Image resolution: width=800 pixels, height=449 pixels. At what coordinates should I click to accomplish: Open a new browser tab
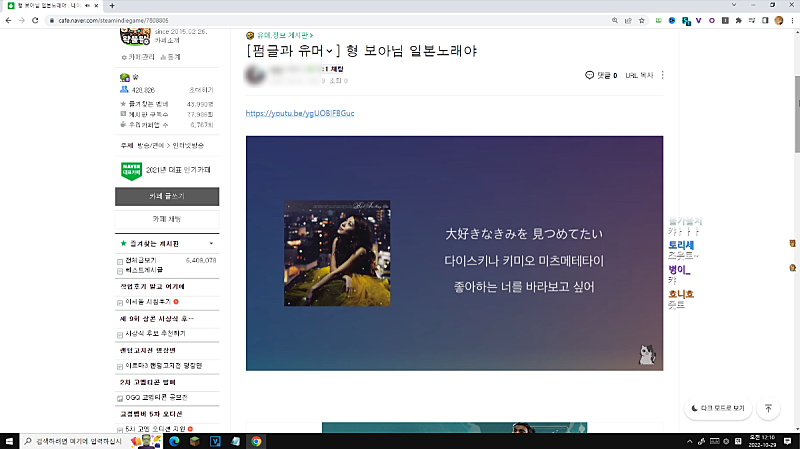tap(112, 6)
